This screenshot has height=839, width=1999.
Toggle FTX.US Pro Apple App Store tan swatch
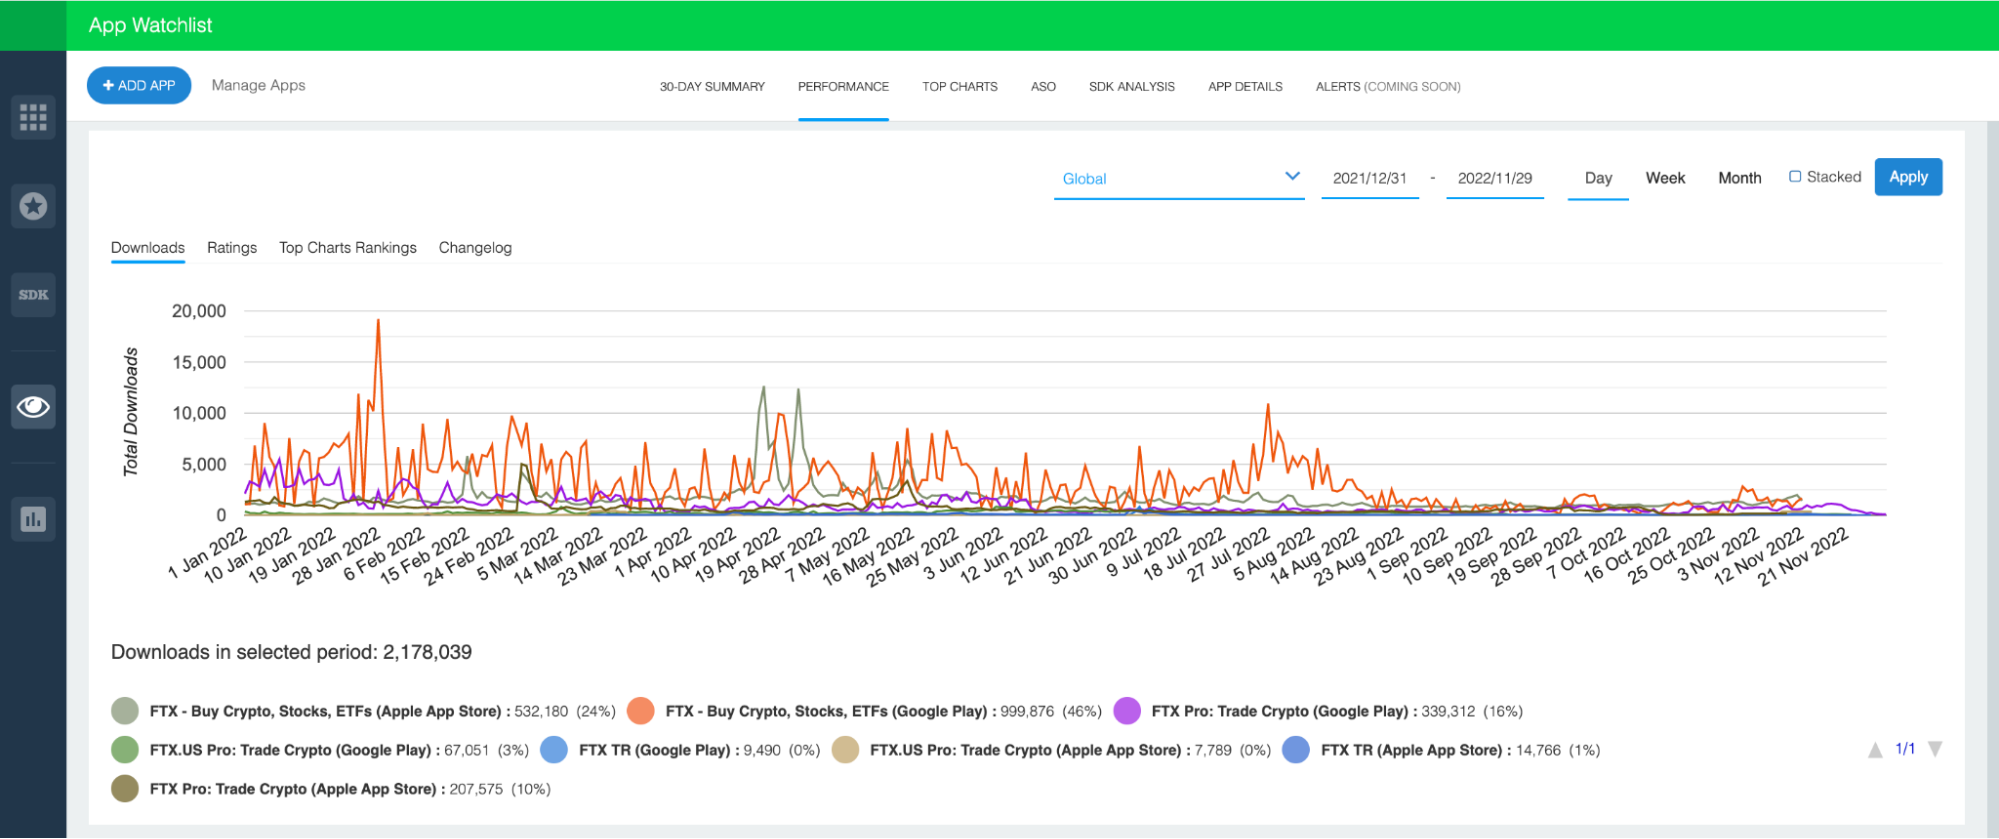(845, 750)
